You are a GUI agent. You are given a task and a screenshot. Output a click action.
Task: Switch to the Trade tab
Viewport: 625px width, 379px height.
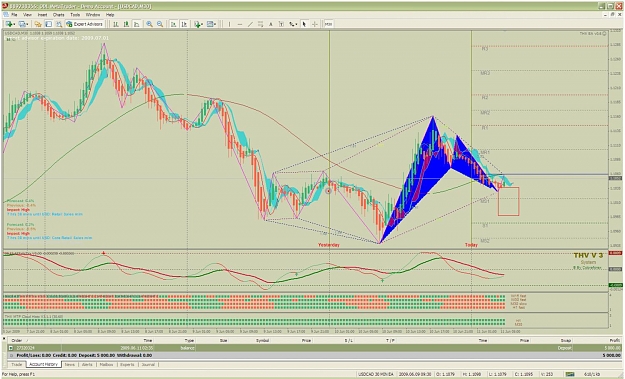point(17,365)
